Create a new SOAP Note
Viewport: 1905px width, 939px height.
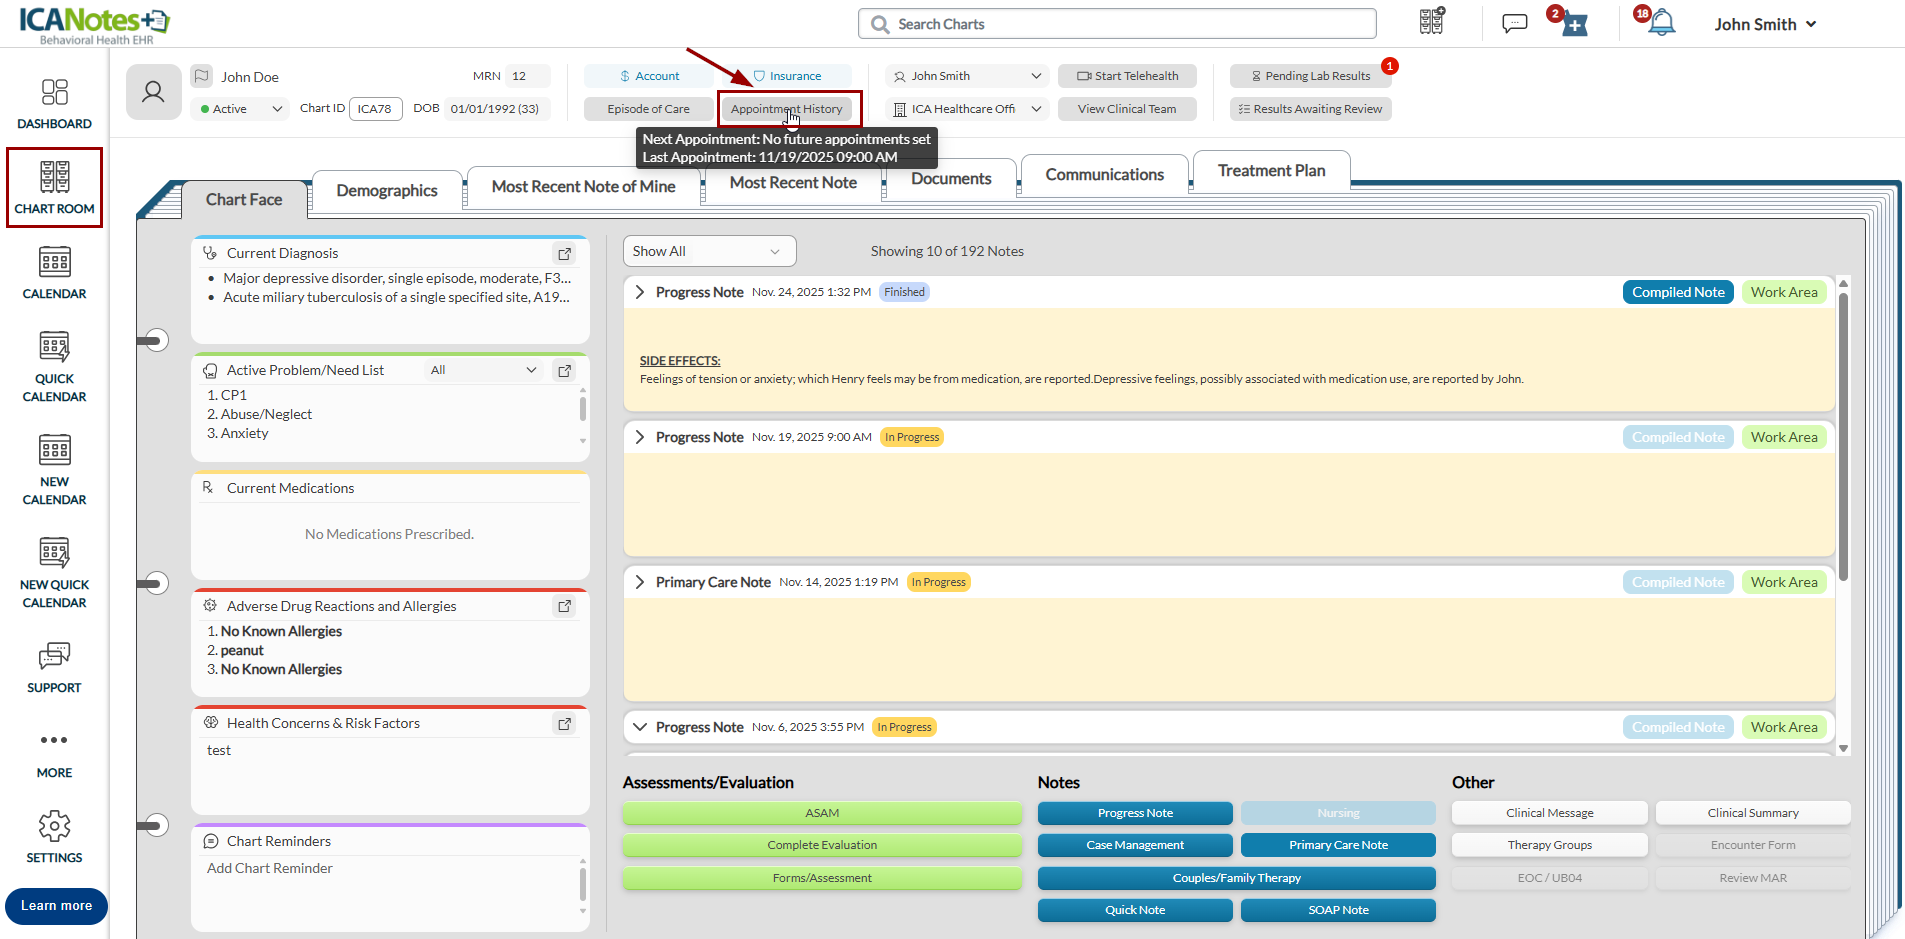1338,910
